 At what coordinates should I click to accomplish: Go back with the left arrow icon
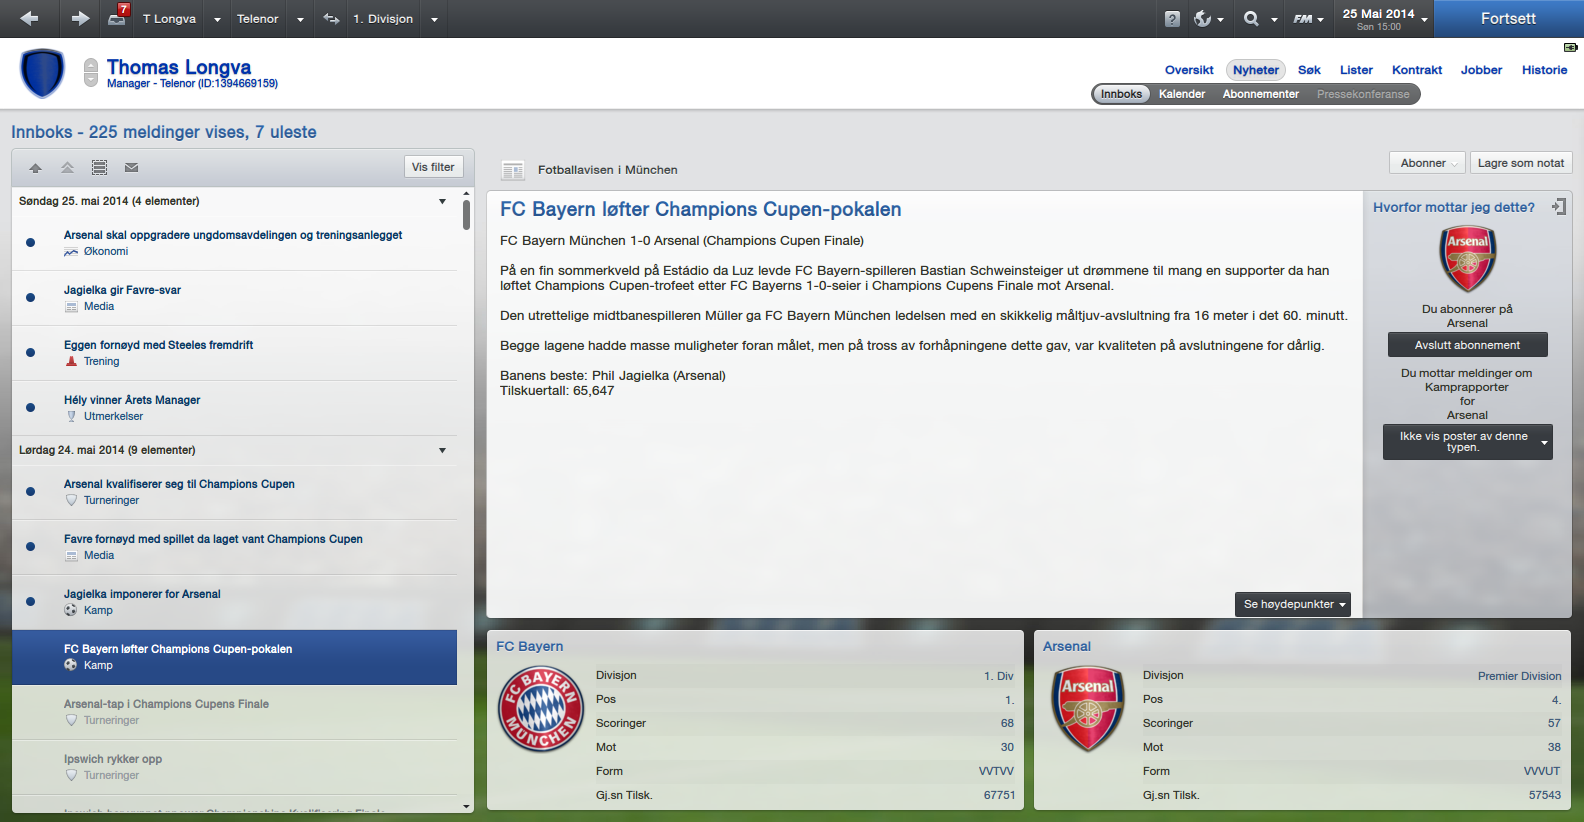(x=29, y=18)
